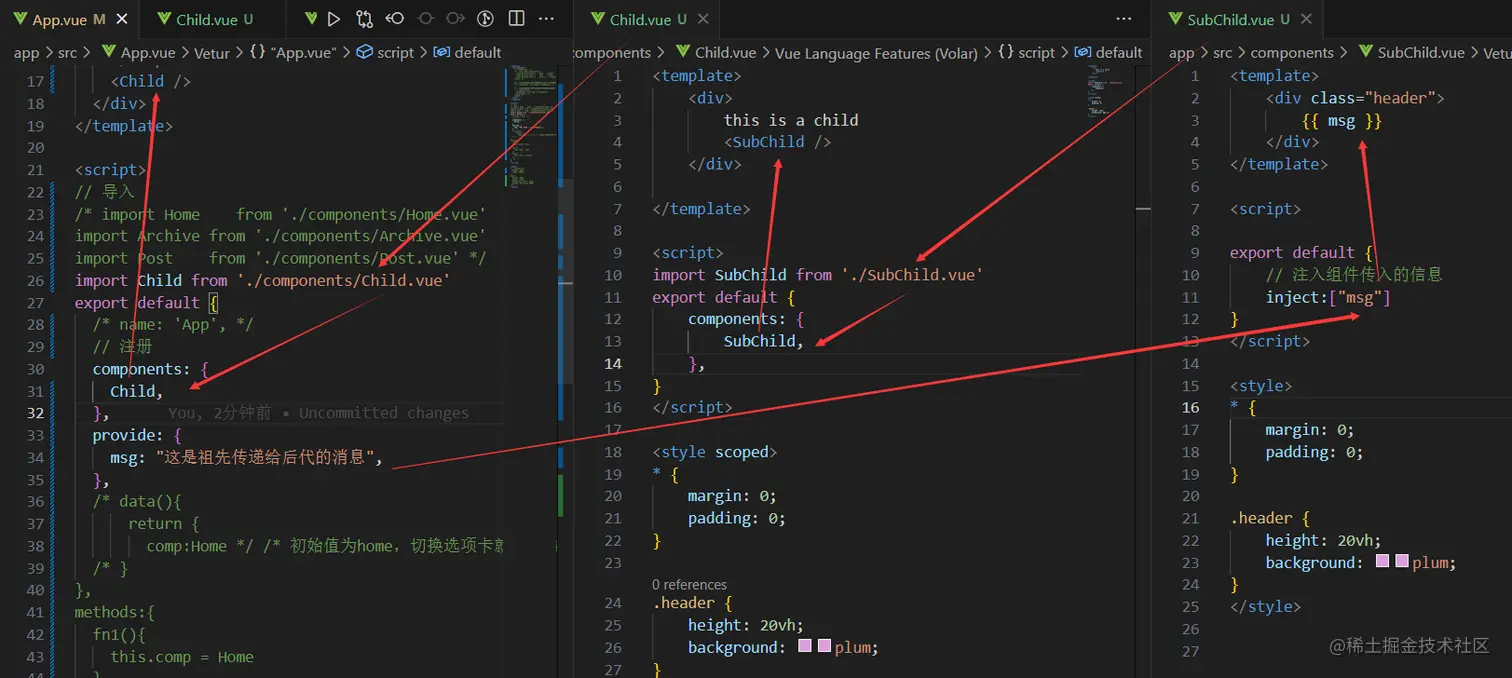Click '<style scoped>' in Child.vue
The image size is (1512, 678).
click(715, 452)
